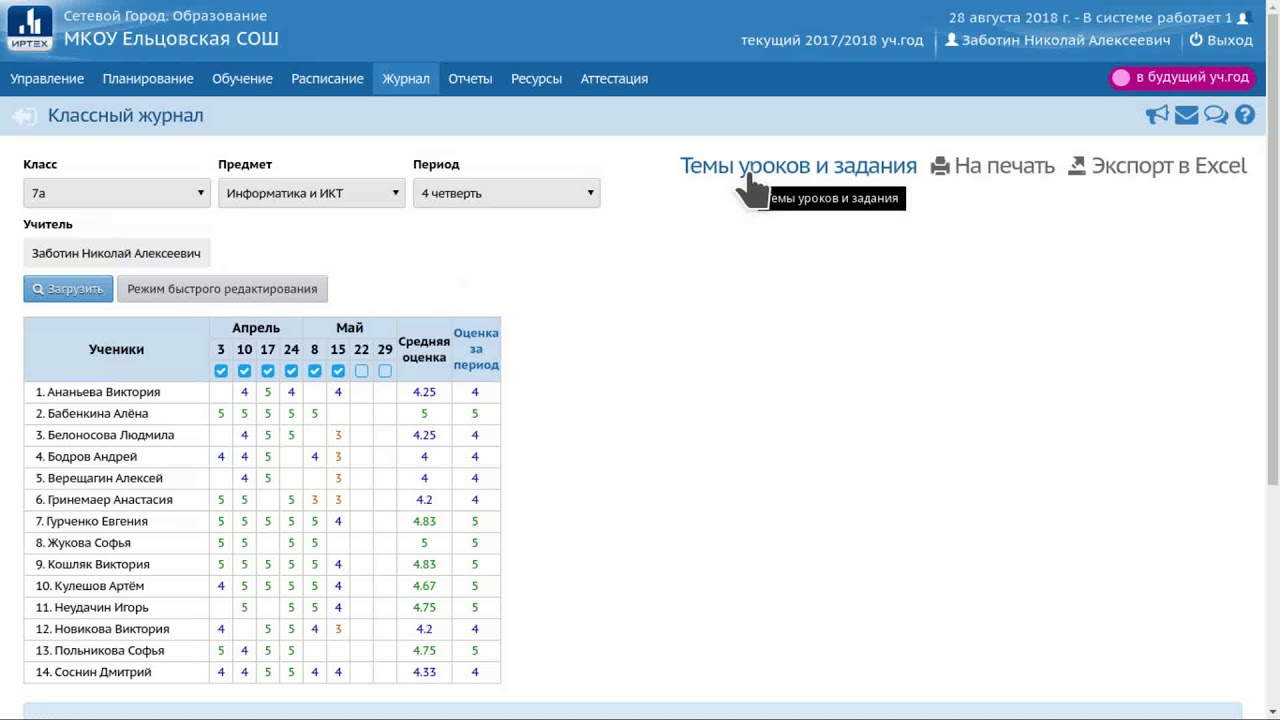This screenshot has height=720, width=1280.
Task: Click the current year text 2017/2018 уч.год
Action: click(x=832, y=40)
